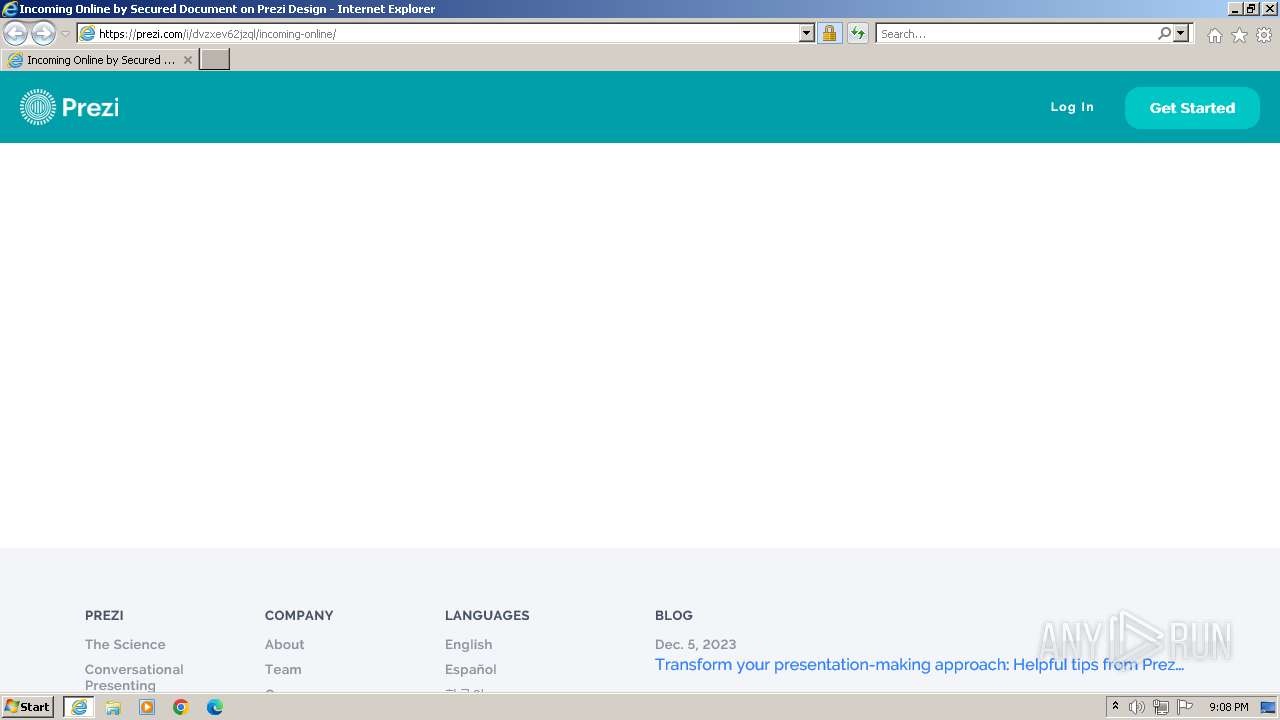Click the network tray icon
The image size is (1280, 720).
1161,707
